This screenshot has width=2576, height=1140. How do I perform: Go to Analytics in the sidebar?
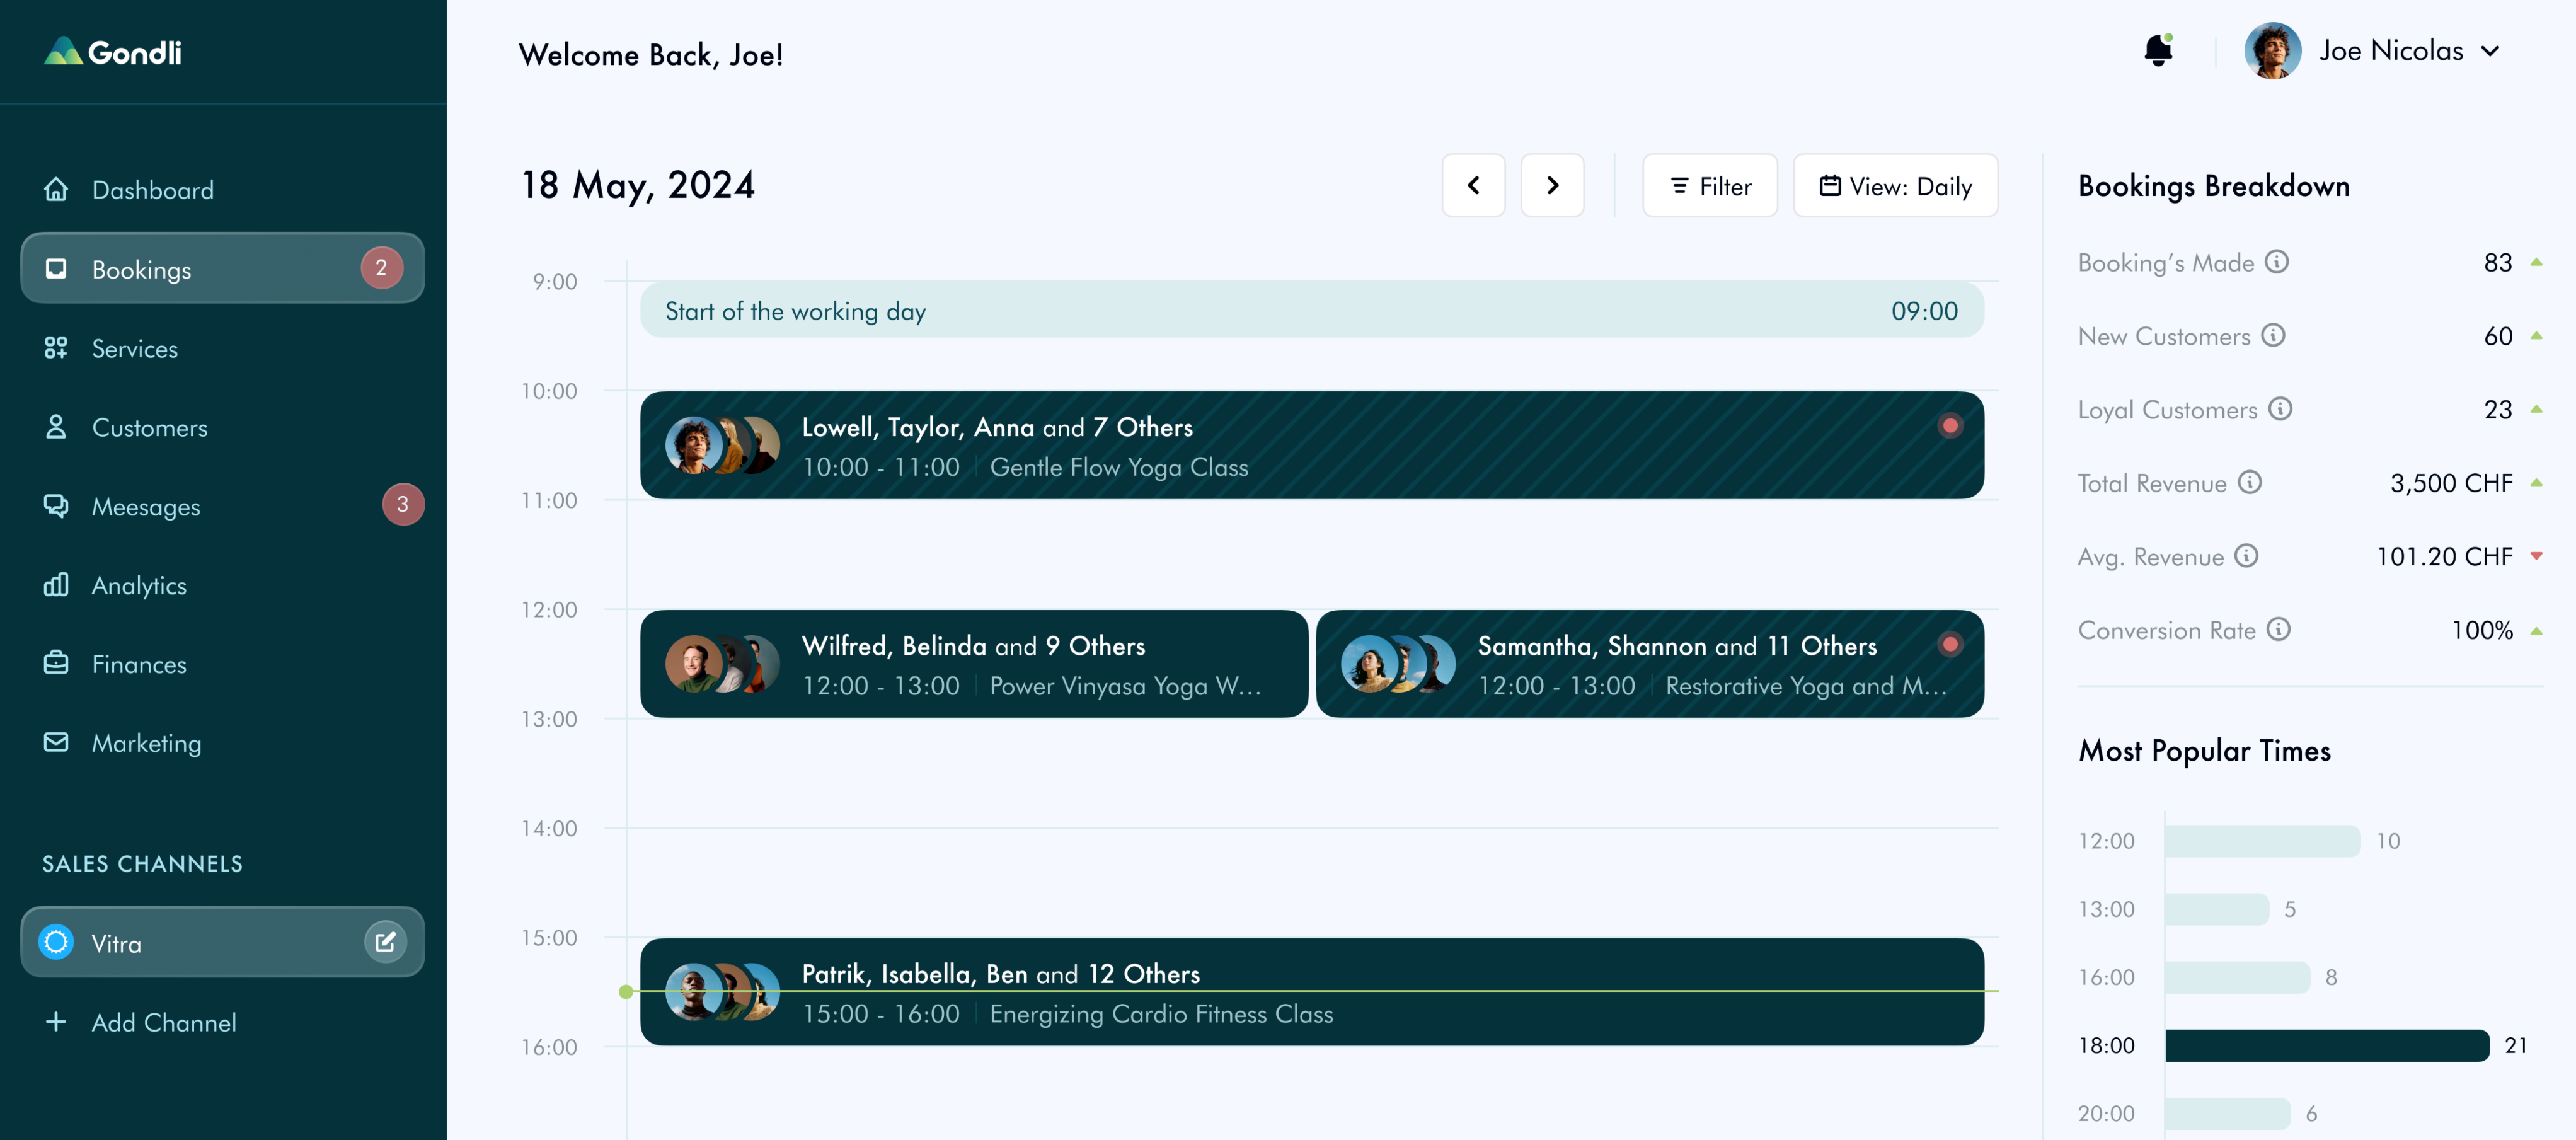[x=139, y=586]
